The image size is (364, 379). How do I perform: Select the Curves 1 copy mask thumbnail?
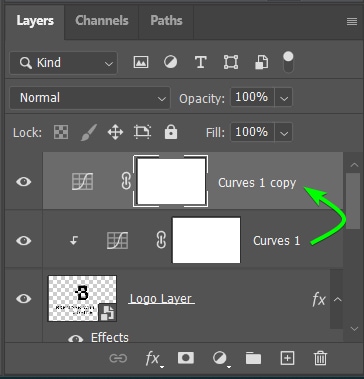171,181
